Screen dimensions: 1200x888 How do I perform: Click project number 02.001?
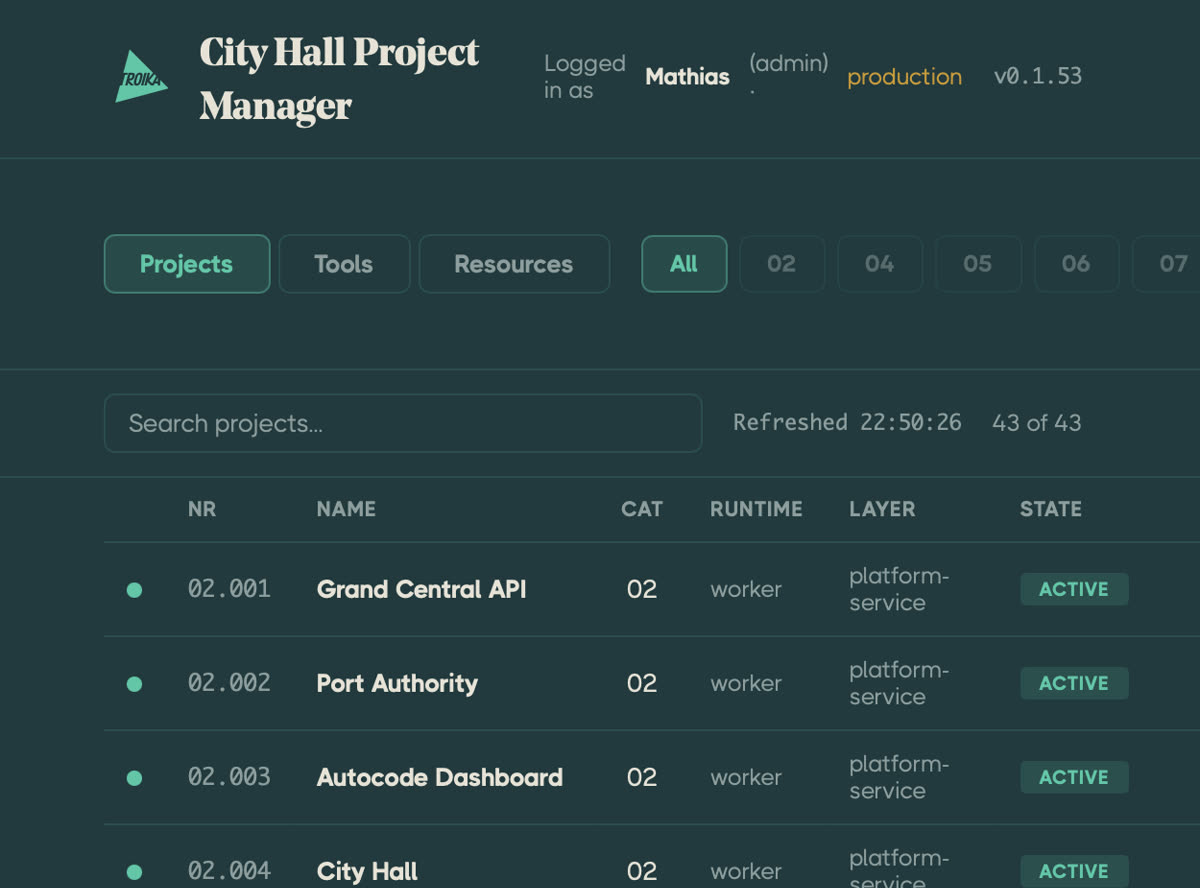click(229, 589)
